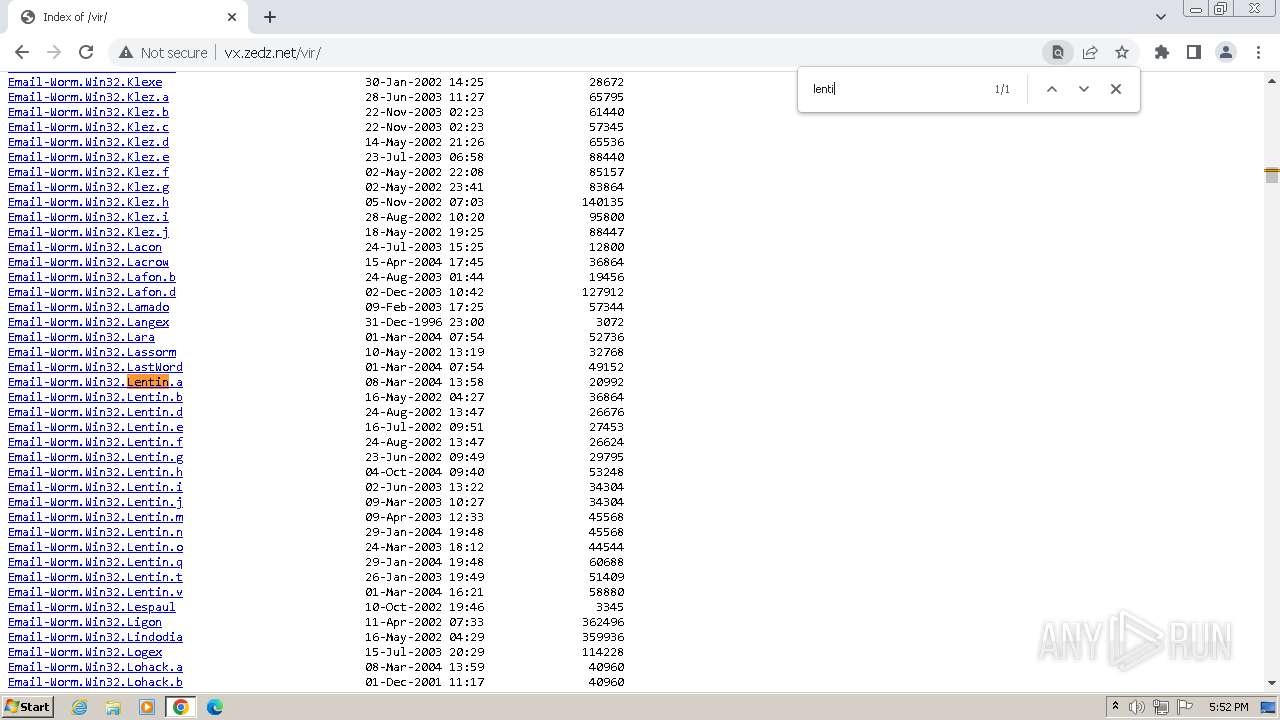Open Email-Worm.Win32.Lamado link

88,307
